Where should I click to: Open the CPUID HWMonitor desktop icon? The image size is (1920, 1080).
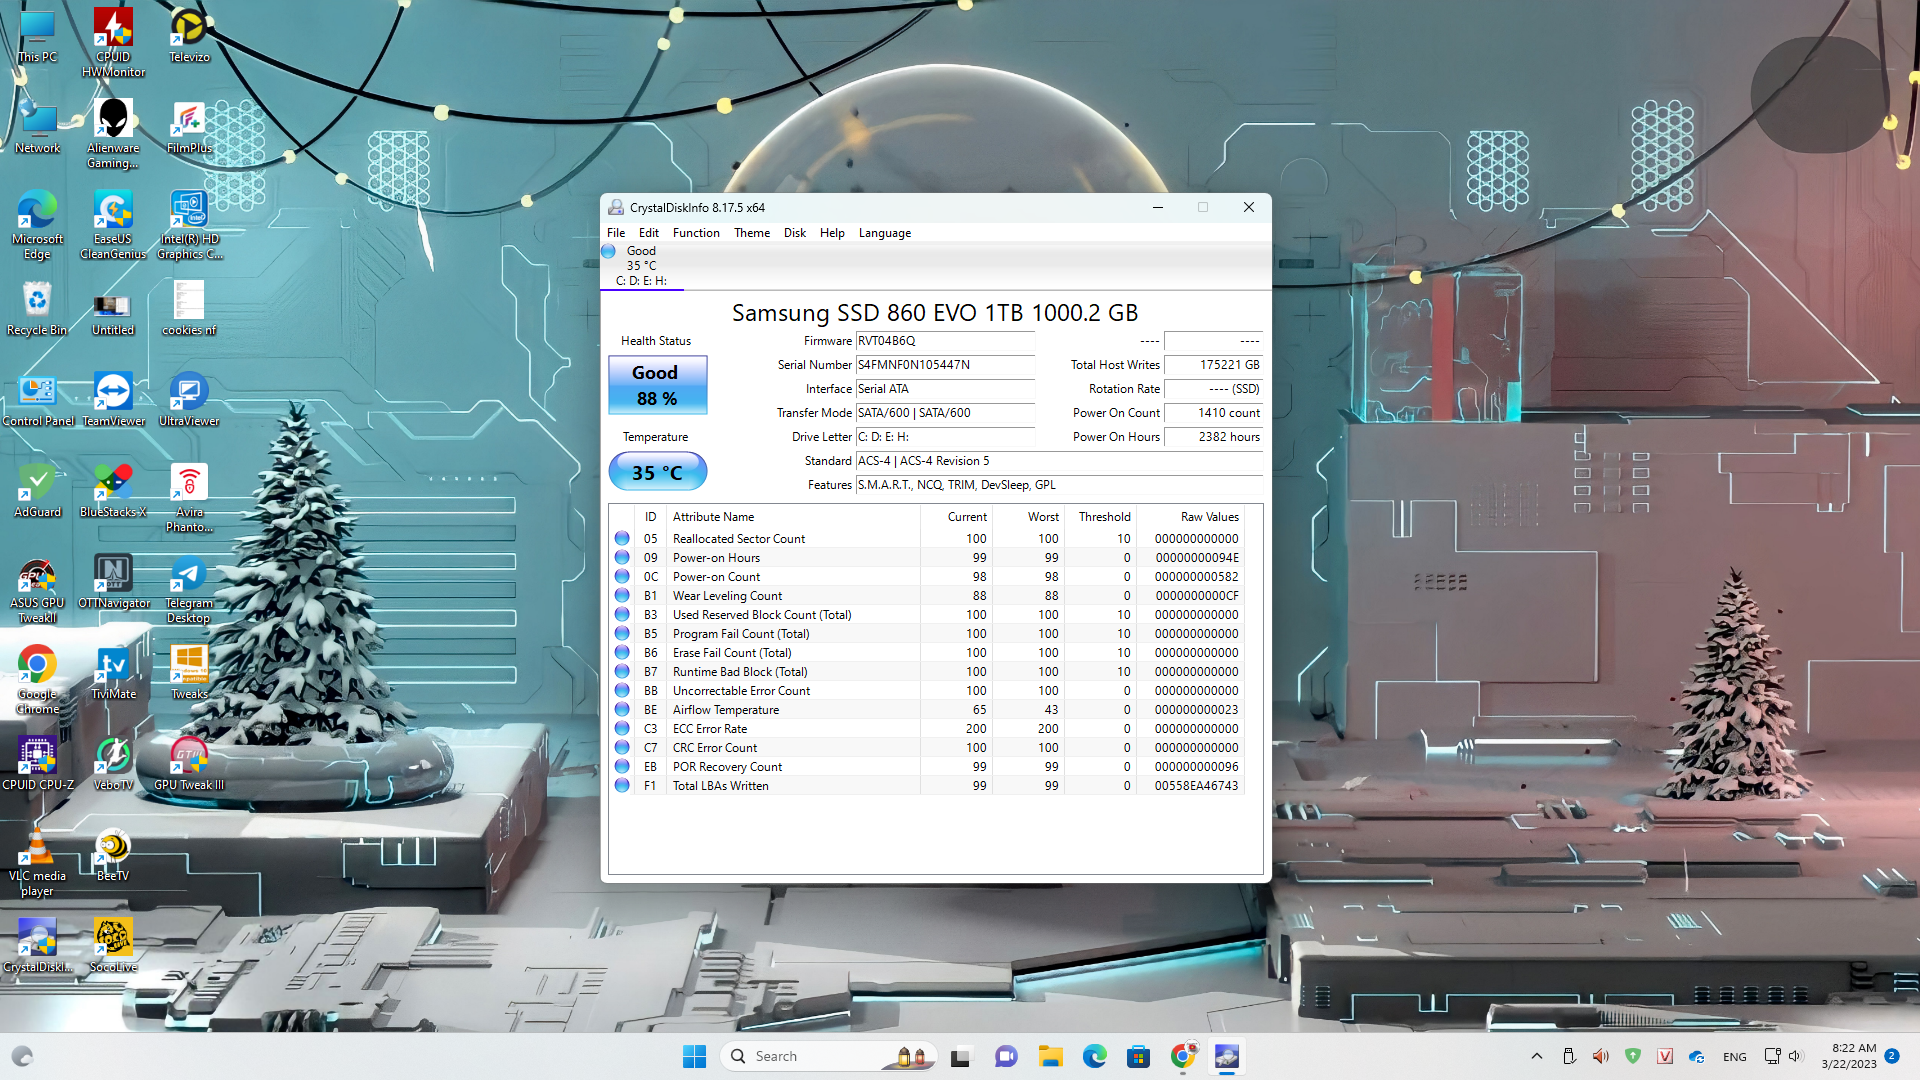(x=113, y=42)
